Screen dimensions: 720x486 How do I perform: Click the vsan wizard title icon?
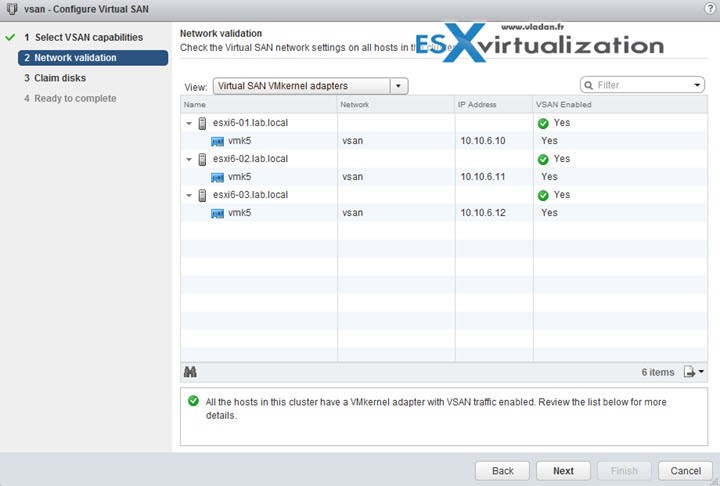(x=12, y=9)
